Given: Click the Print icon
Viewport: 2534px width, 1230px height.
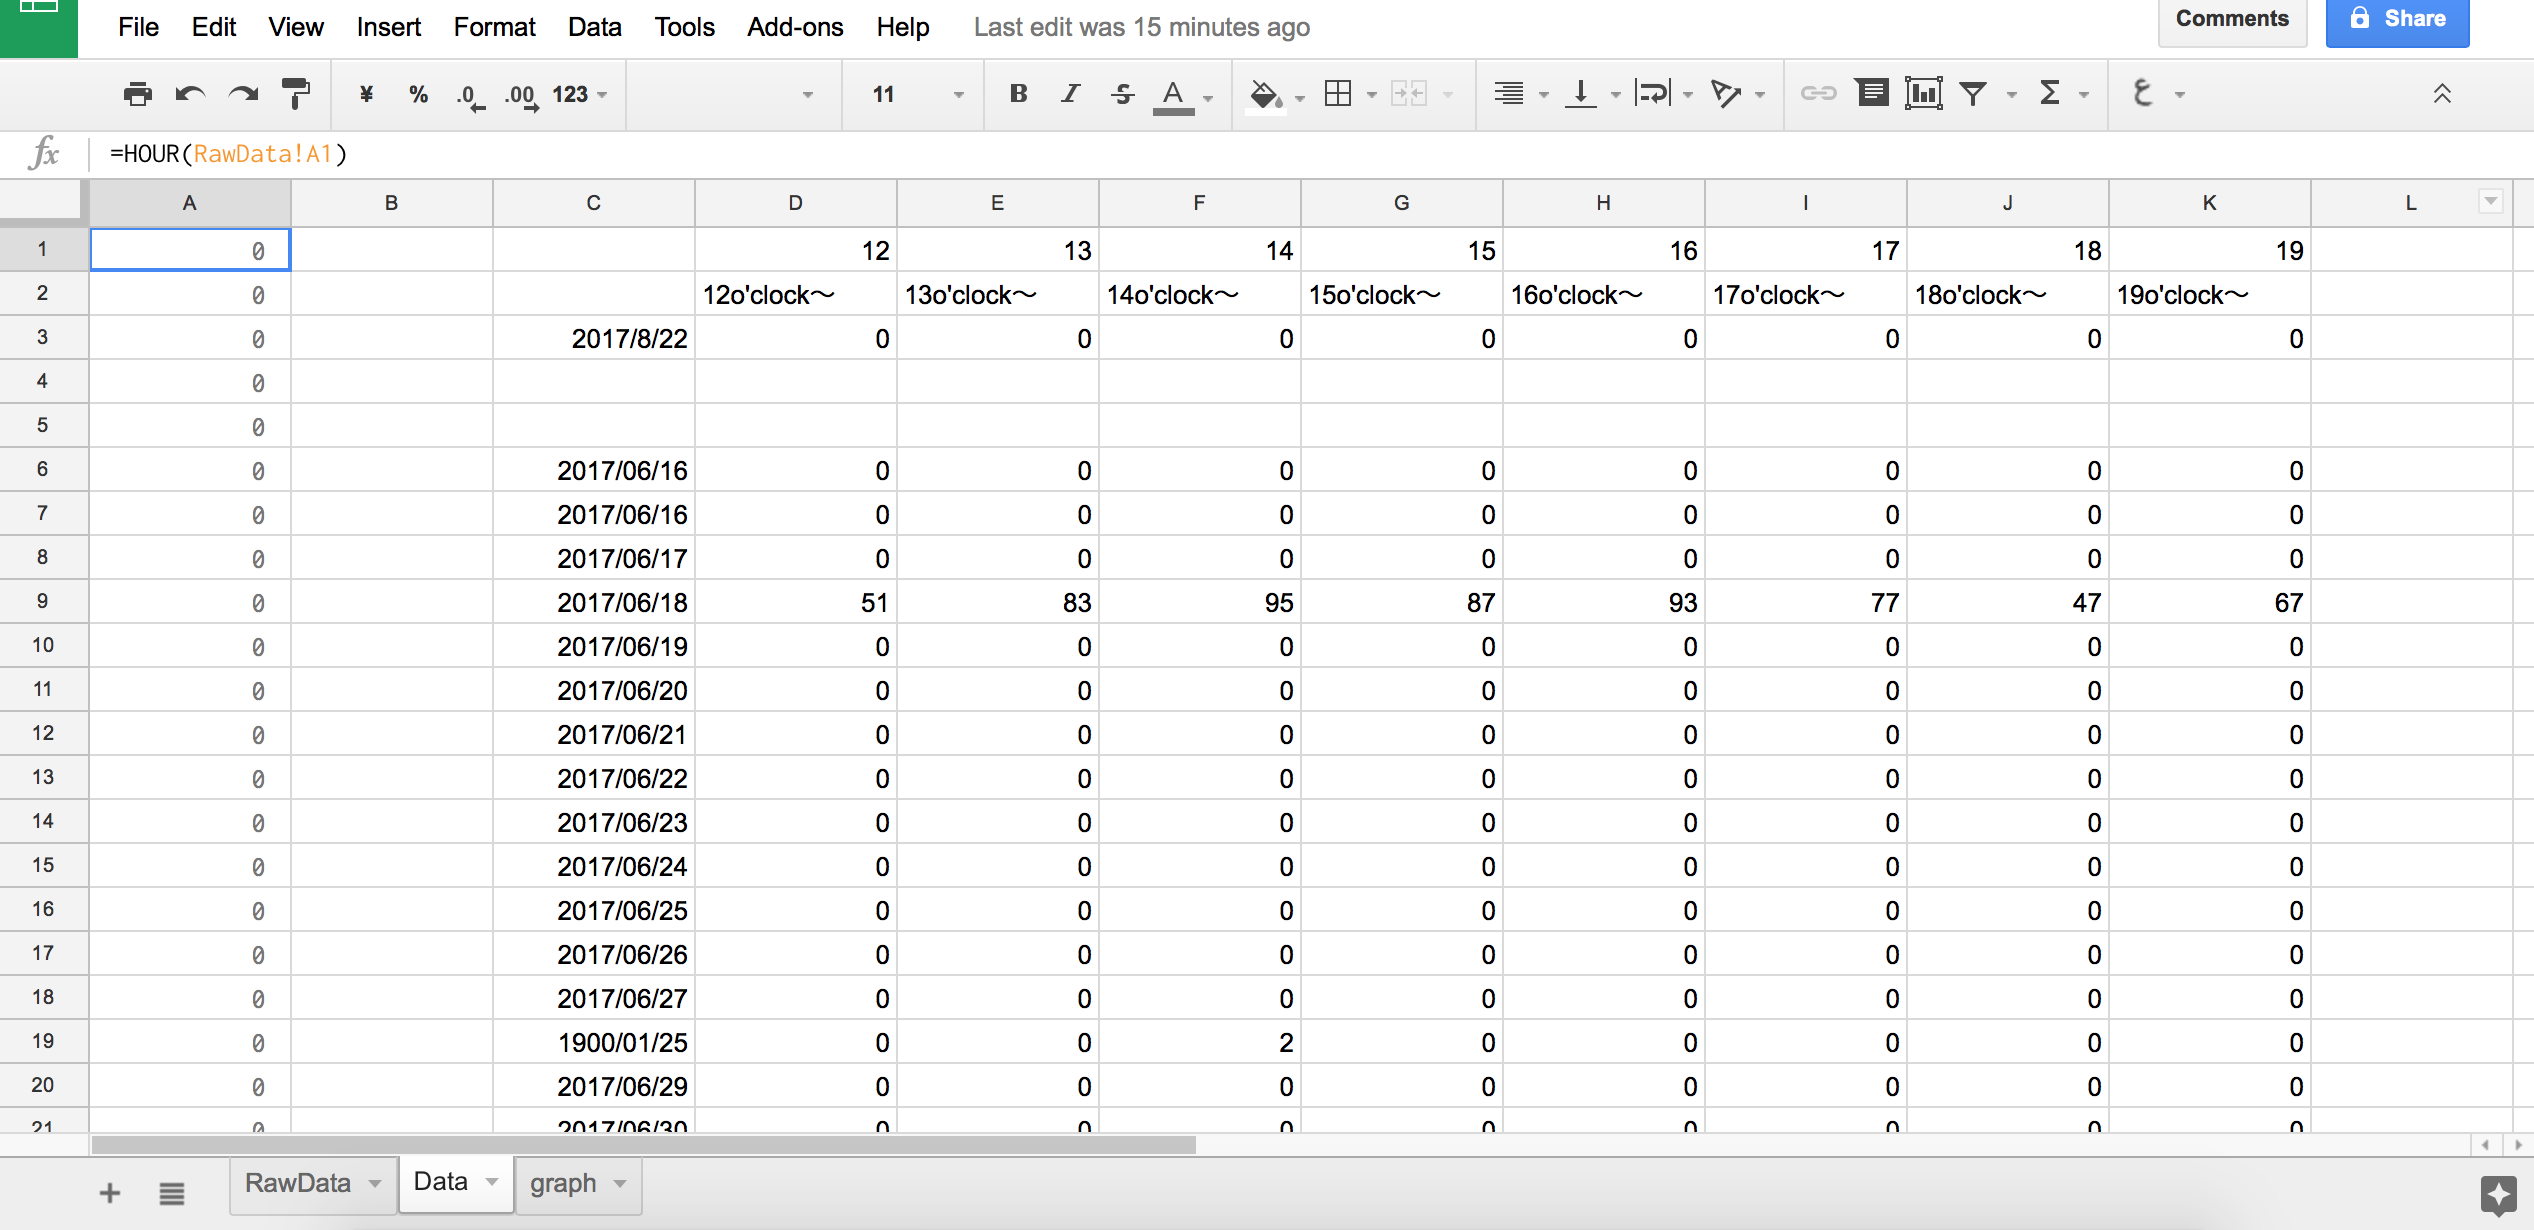Looking at the screenshot, I should pyautogui.click(x=137, y=94).
